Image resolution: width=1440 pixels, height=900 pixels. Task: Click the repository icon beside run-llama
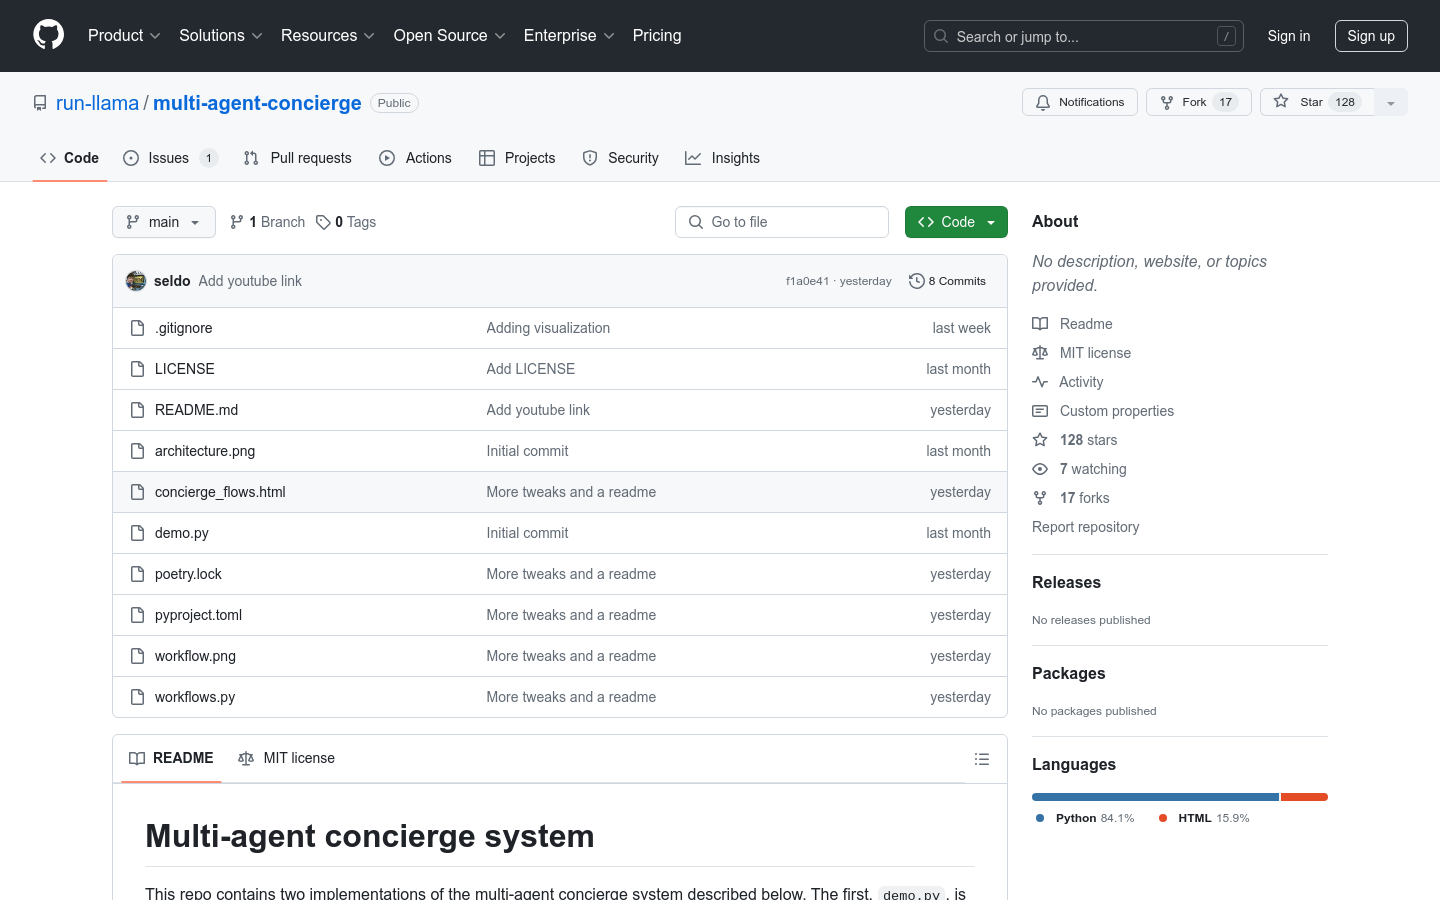40,103
